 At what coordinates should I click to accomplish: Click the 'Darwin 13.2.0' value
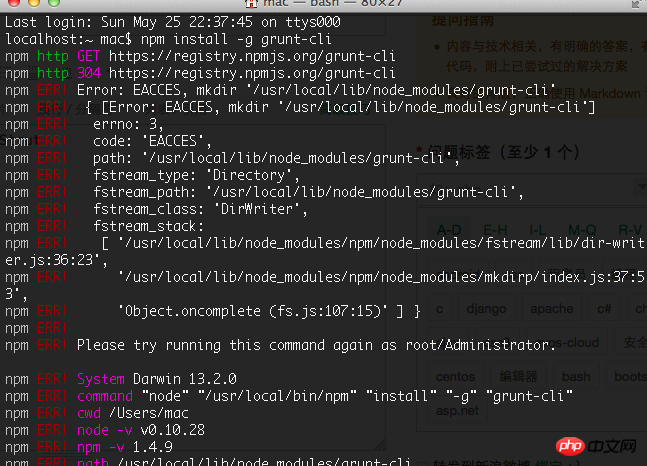(185, 379)
